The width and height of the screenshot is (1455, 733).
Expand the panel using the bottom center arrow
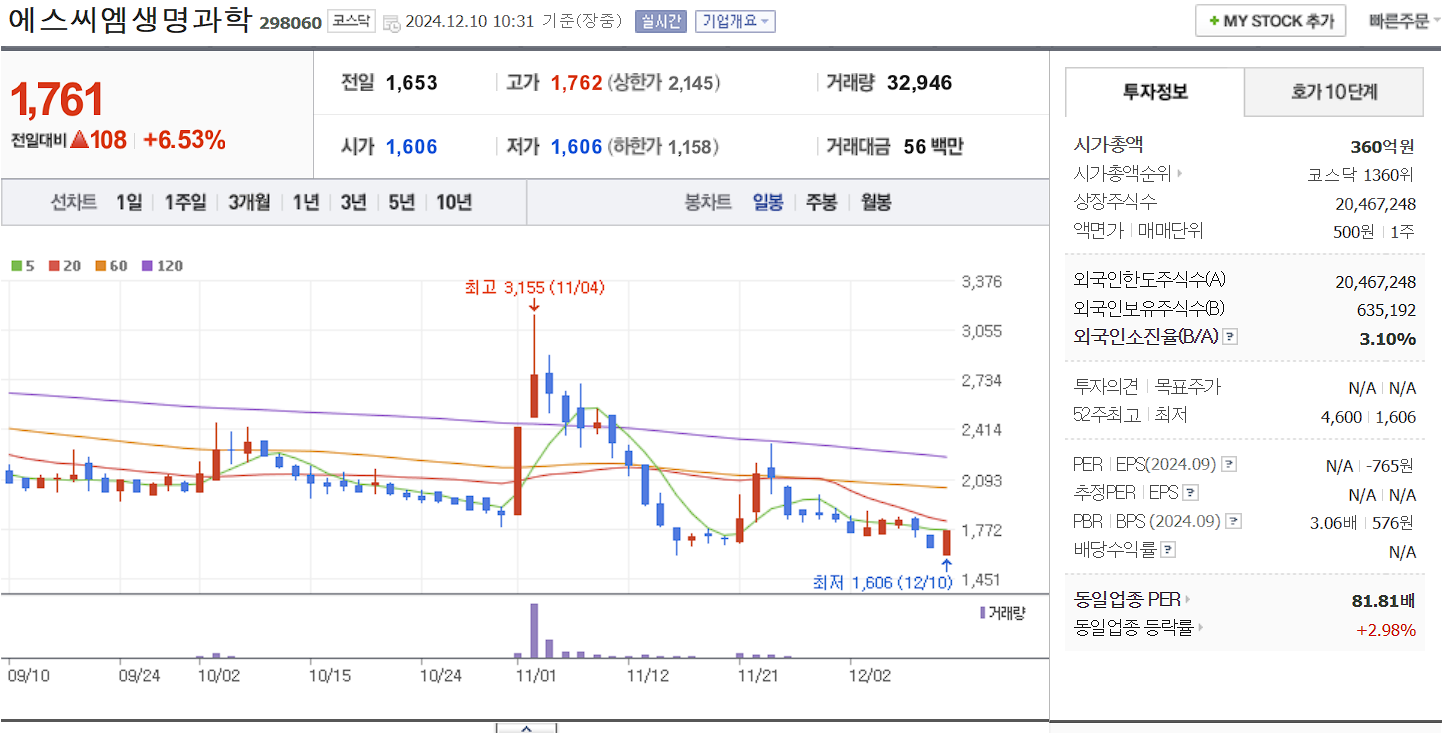(x=527, y=728)
